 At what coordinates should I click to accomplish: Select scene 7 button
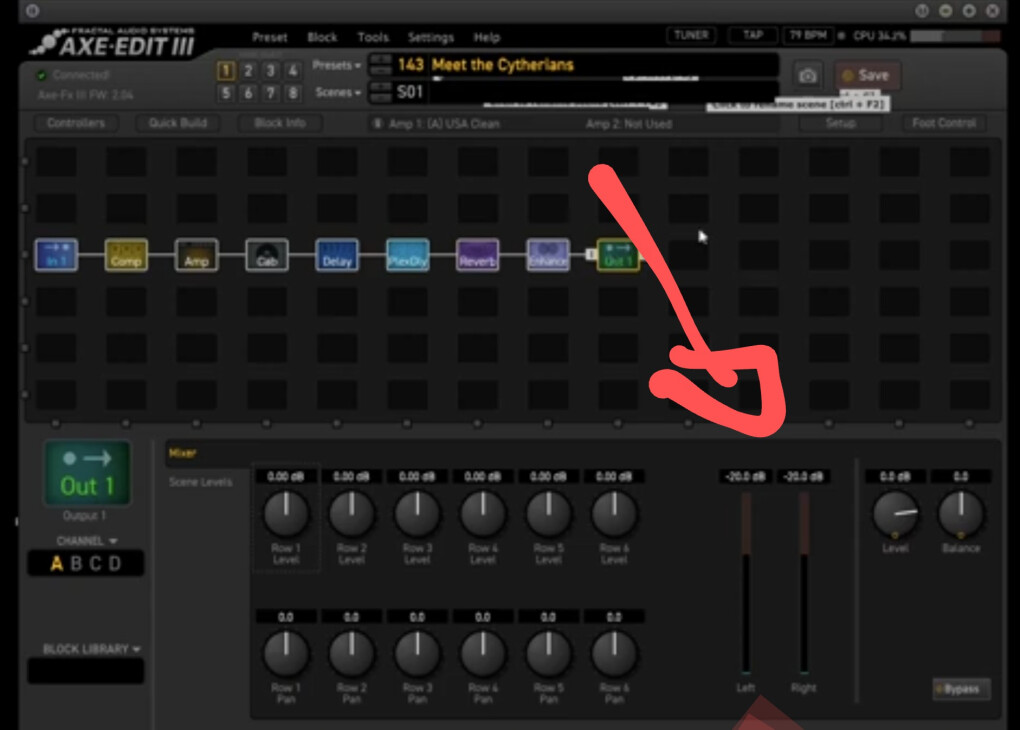pos(271,93)
